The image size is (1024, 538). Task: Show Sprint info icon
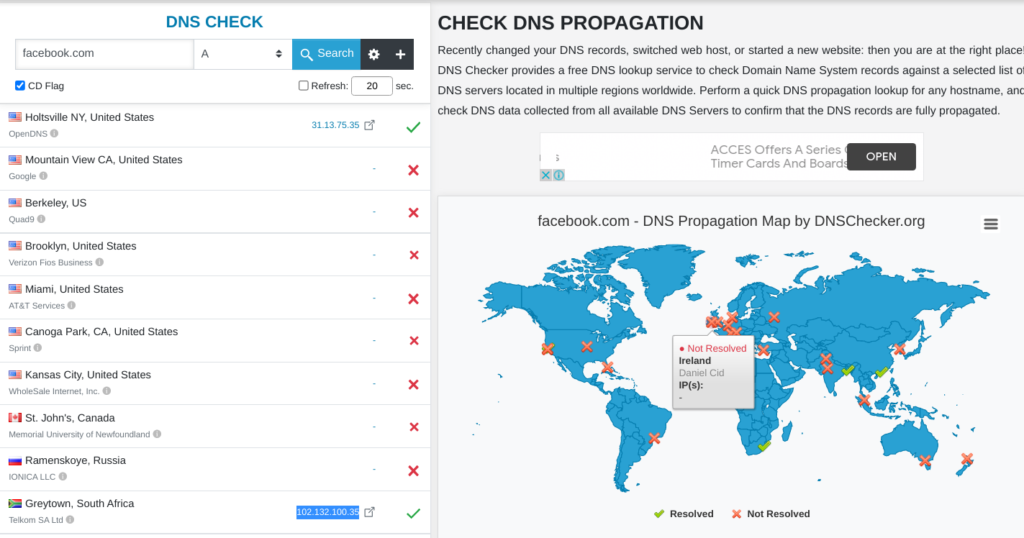37,347
